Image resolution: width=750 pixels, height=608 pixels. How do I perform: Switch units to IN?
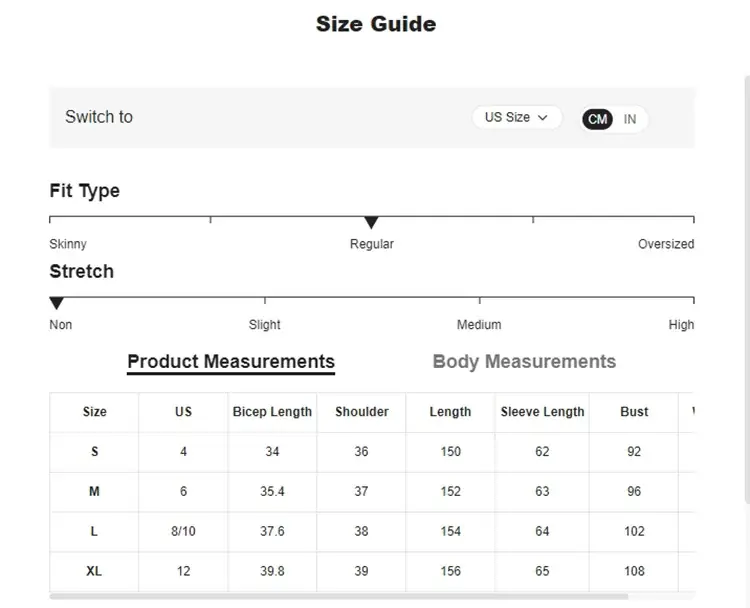pos(630,119)
